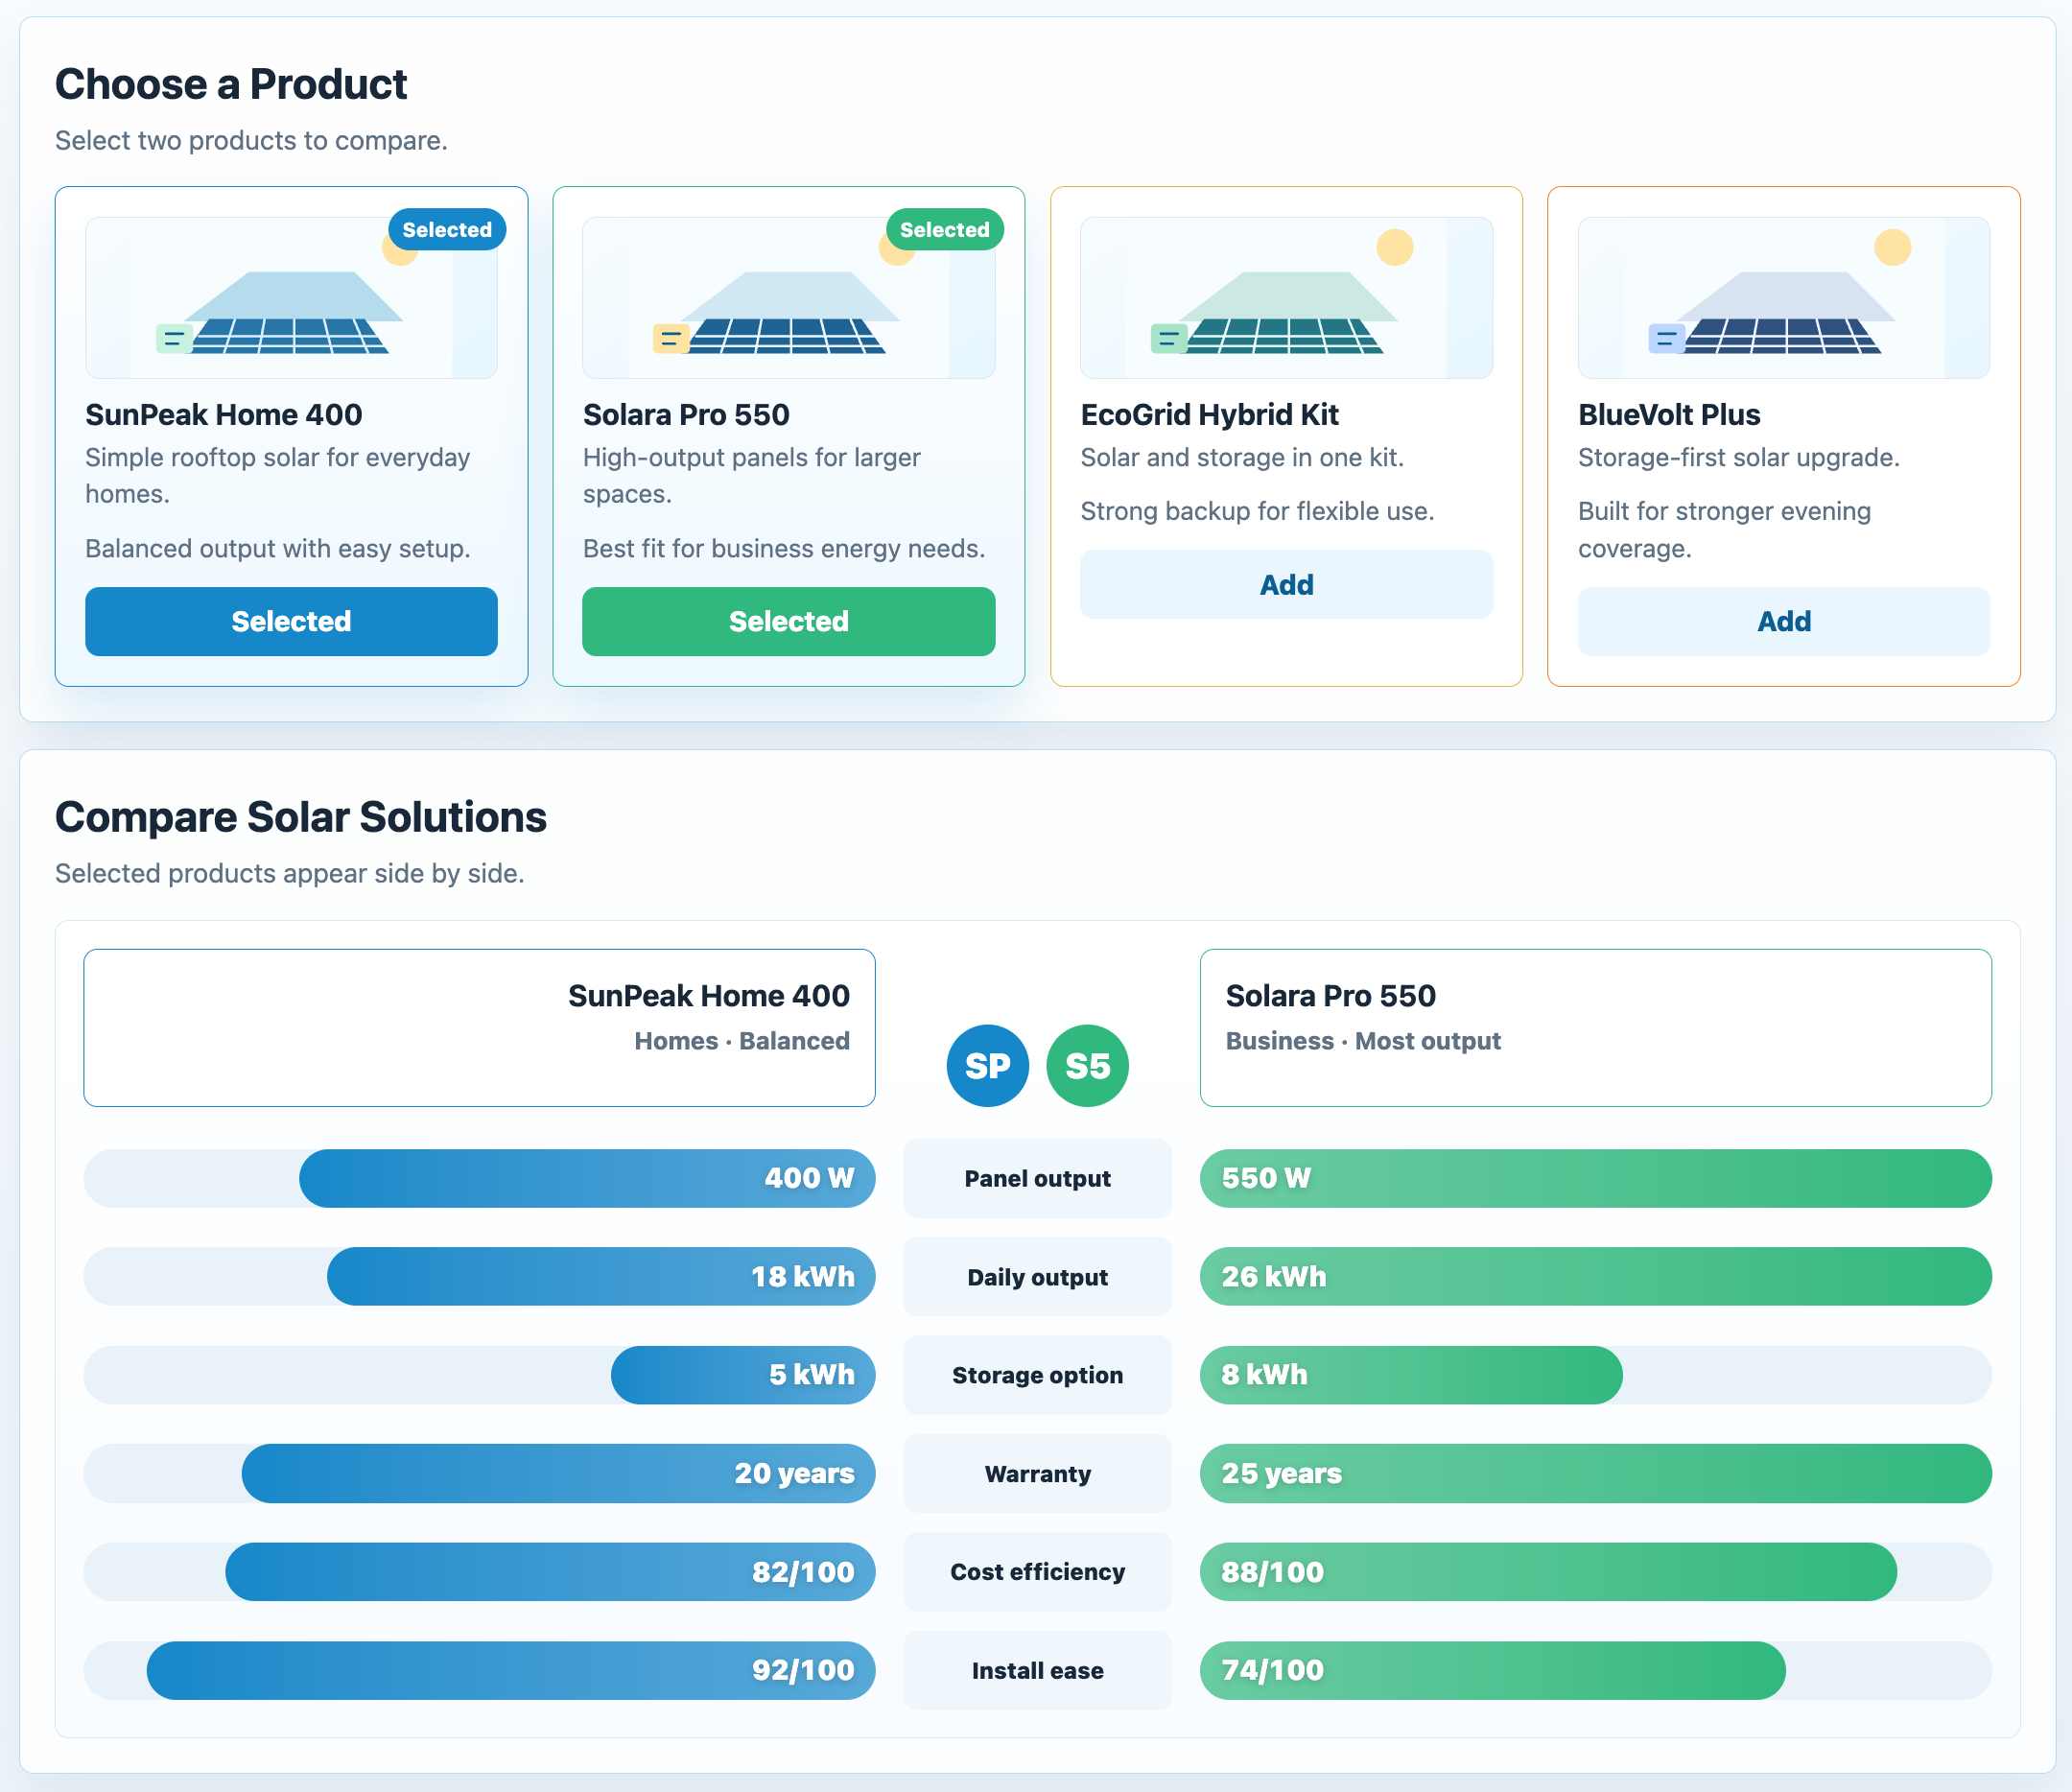The height and width of the screenshot is (1792, 2072).
Task: Click 'Select two products to compare.' text
Action: coord(251,141)
